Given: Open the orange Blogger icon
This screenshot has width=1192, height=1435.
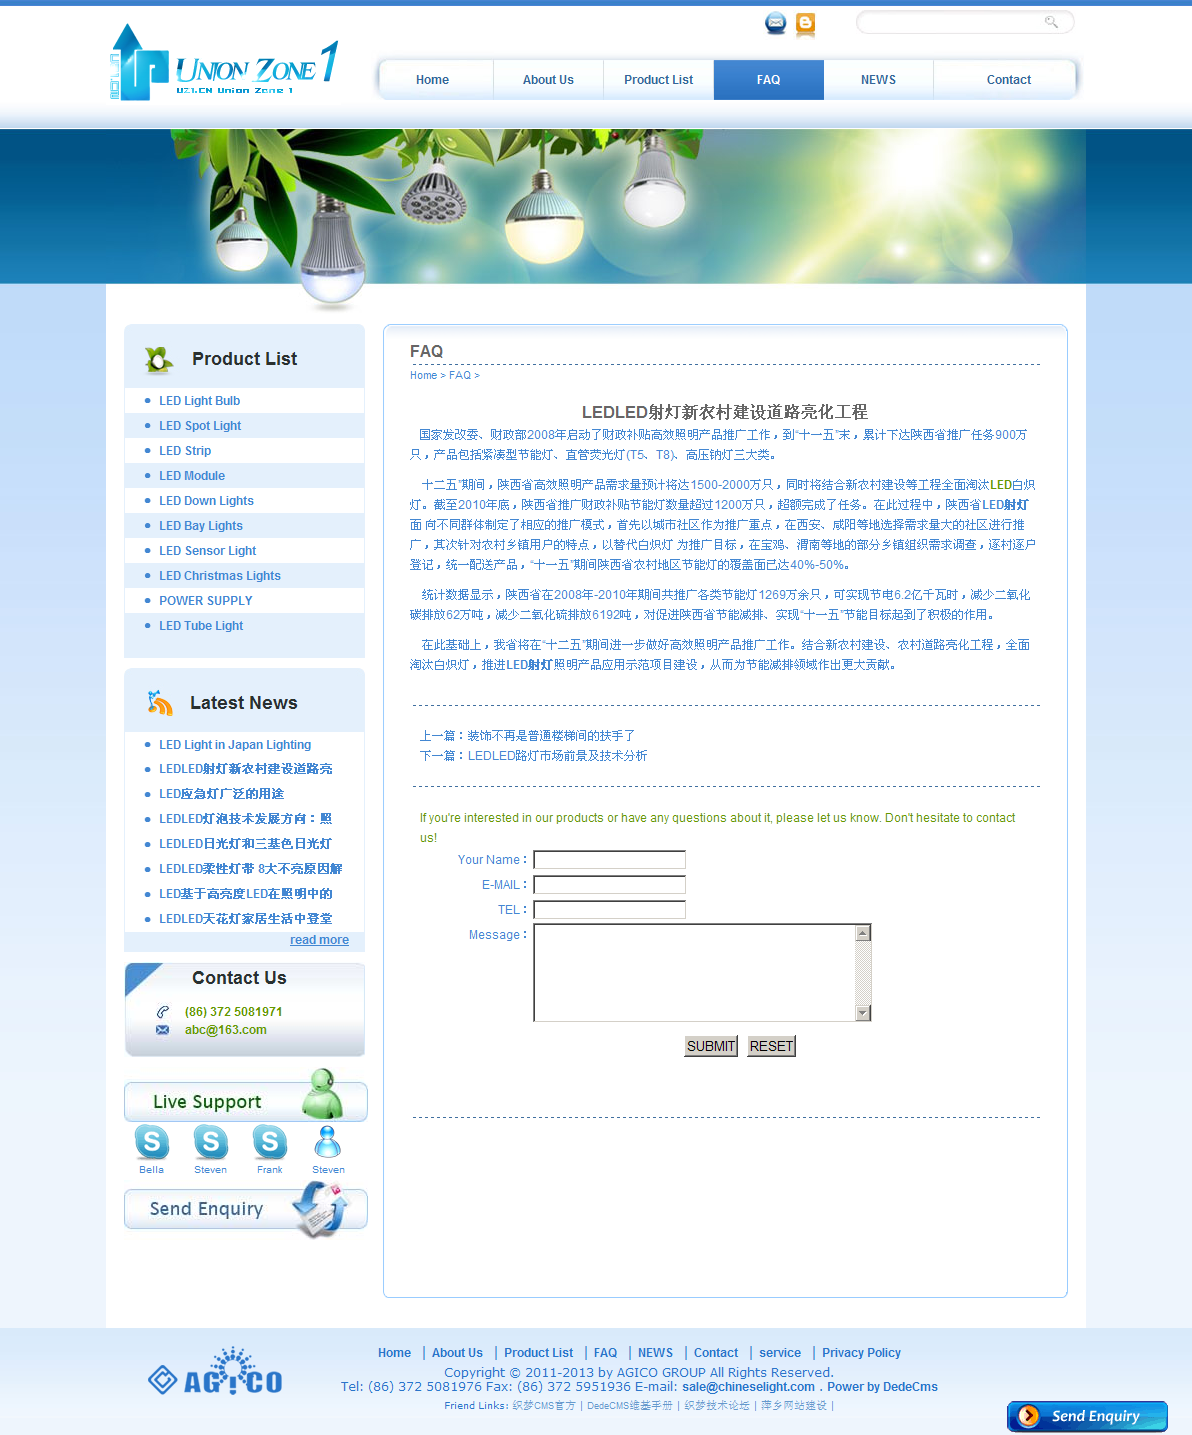Looking at the screenshot, I should tap(805, 23).
